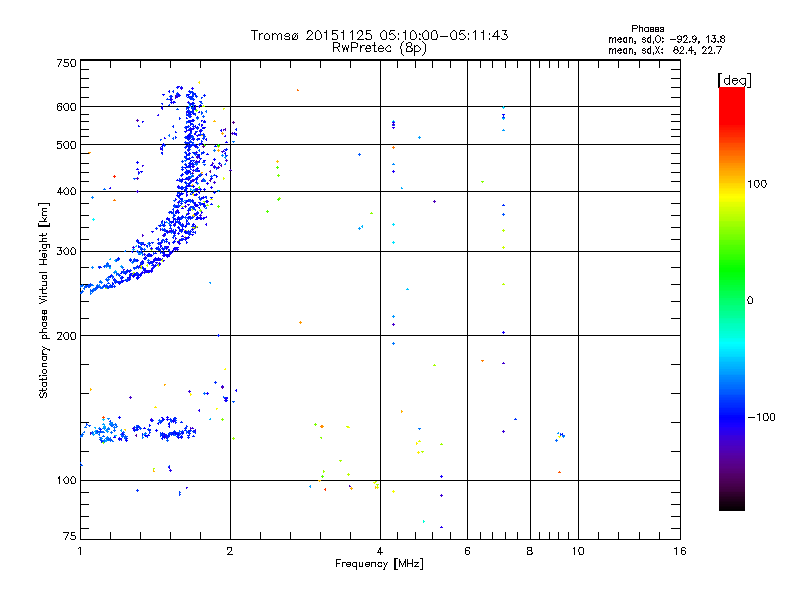Click the 'Stationary phase Virtual Height [km]' axis label
This screenshot has width=800, height=600.
44,300
